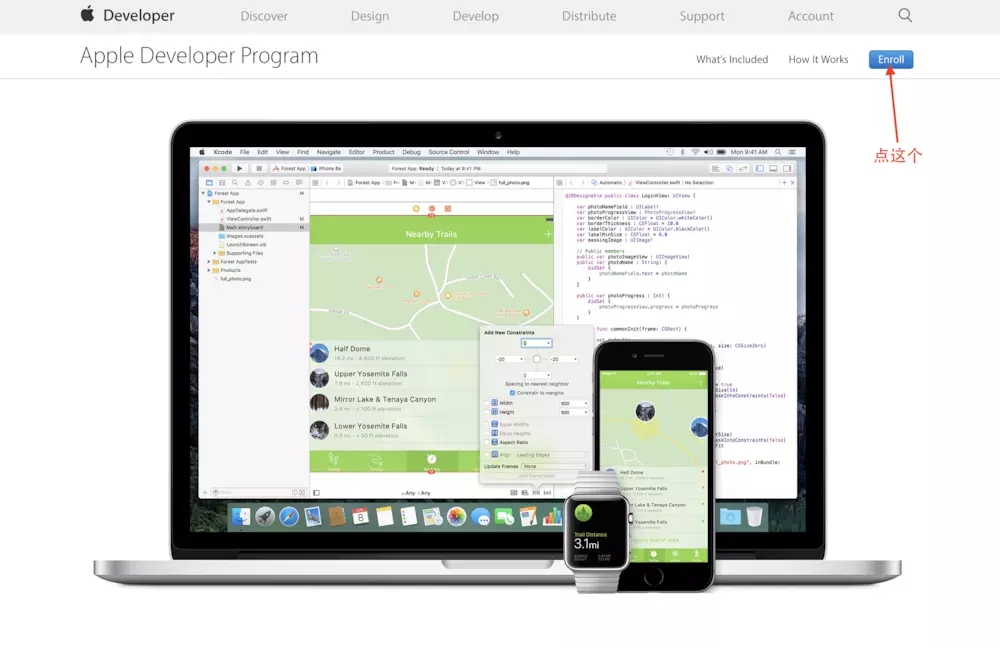Select Main.storyboard in the project navigator
The image size is (1000, 649).
244,227
